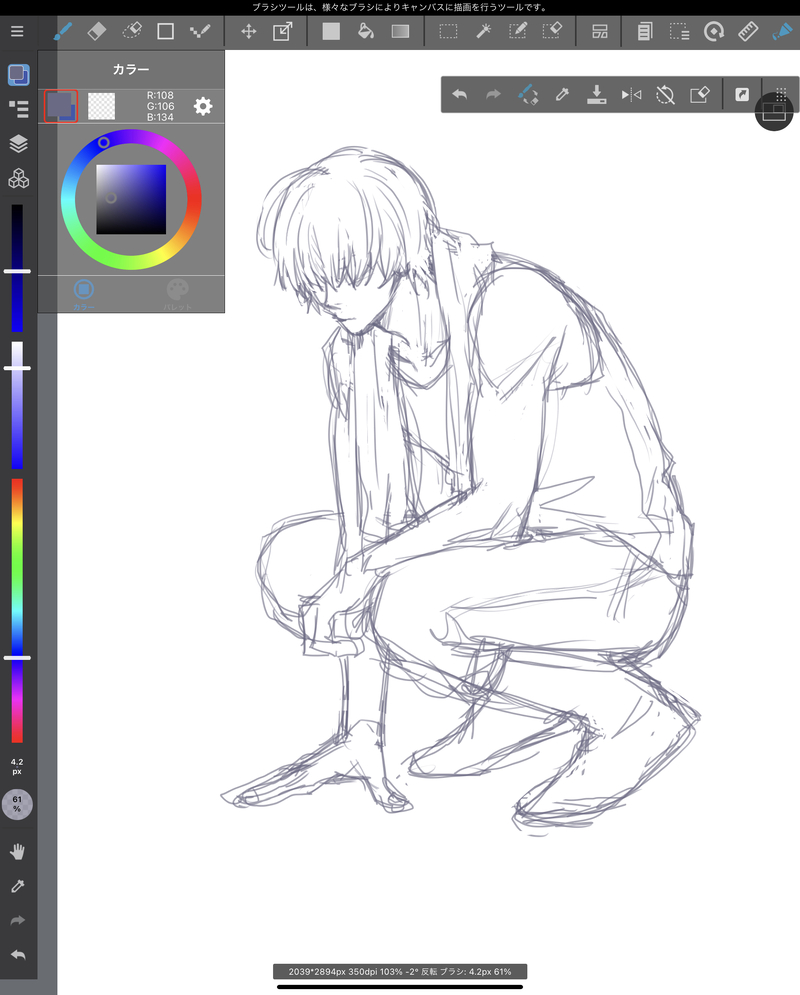The width and height of the screenshot is (800, 995).
Task: Click the B:134 color value
Action: click(160, 117)
